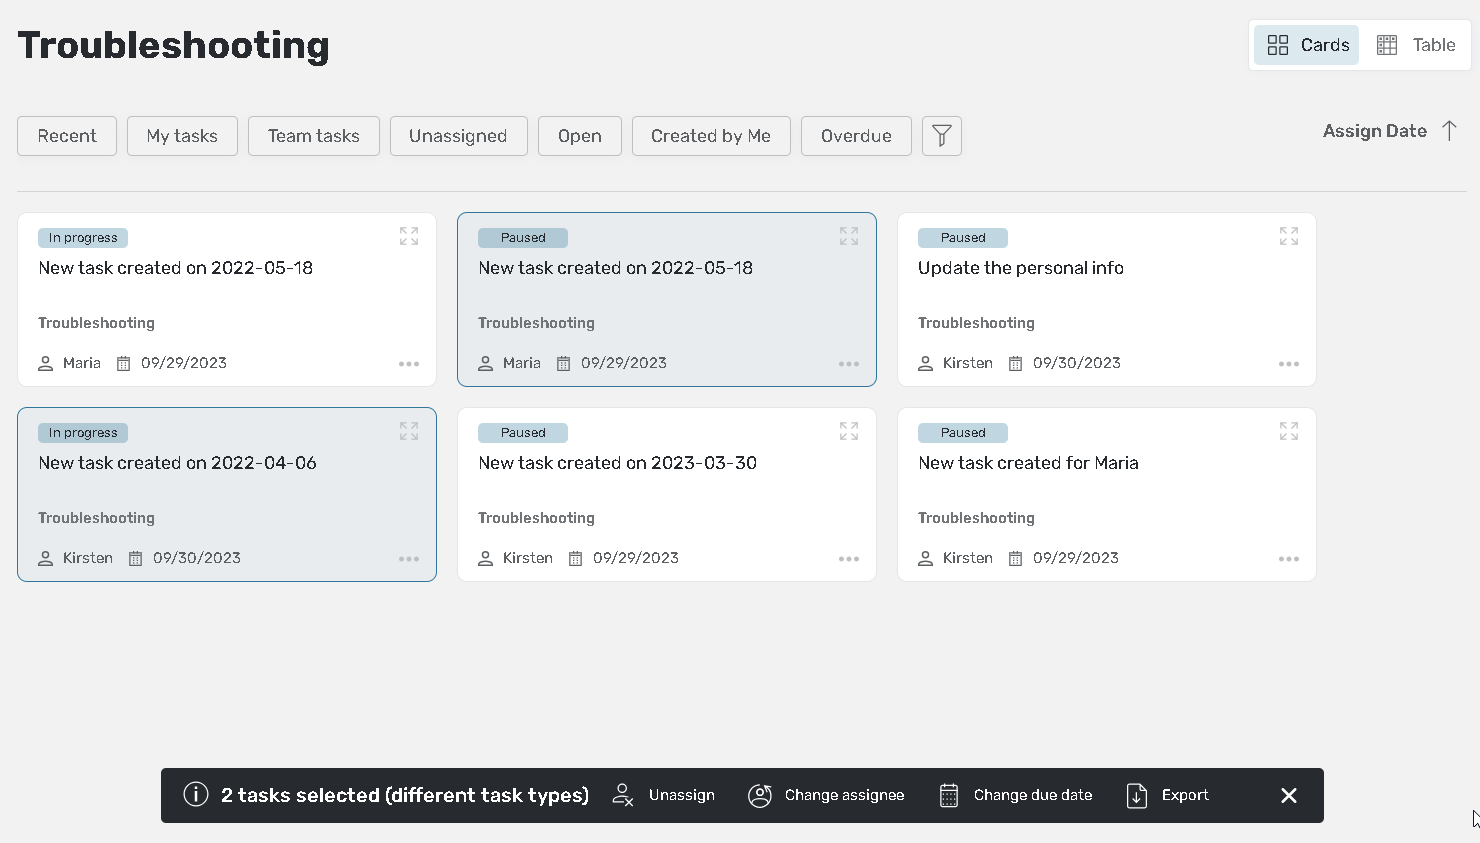Open more options on 2022-04-06 task card

tap(408, 559)
